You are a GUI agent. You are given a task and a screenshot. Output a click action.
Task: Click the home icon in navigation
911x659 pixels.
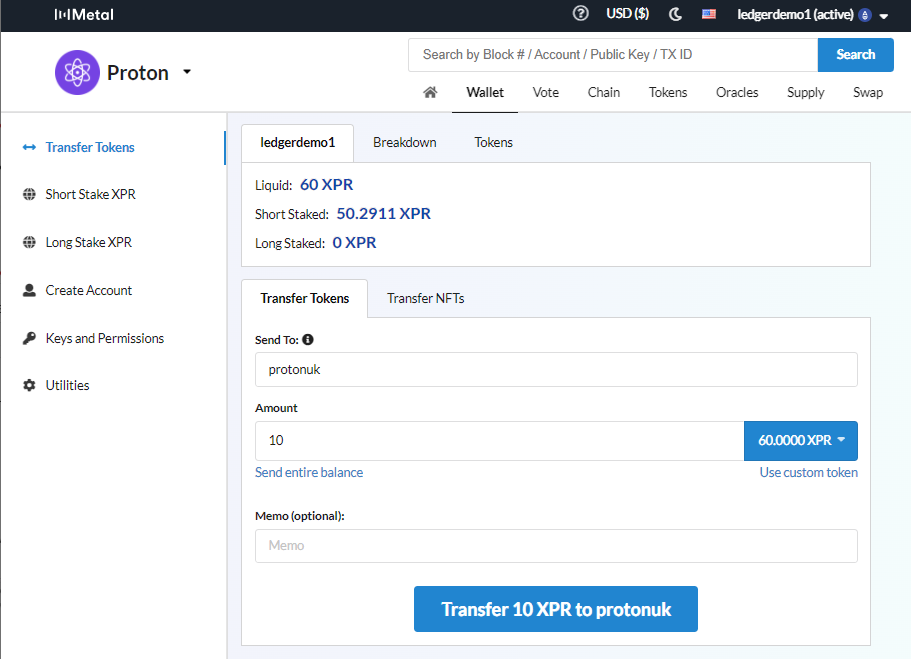coord(430,91)
